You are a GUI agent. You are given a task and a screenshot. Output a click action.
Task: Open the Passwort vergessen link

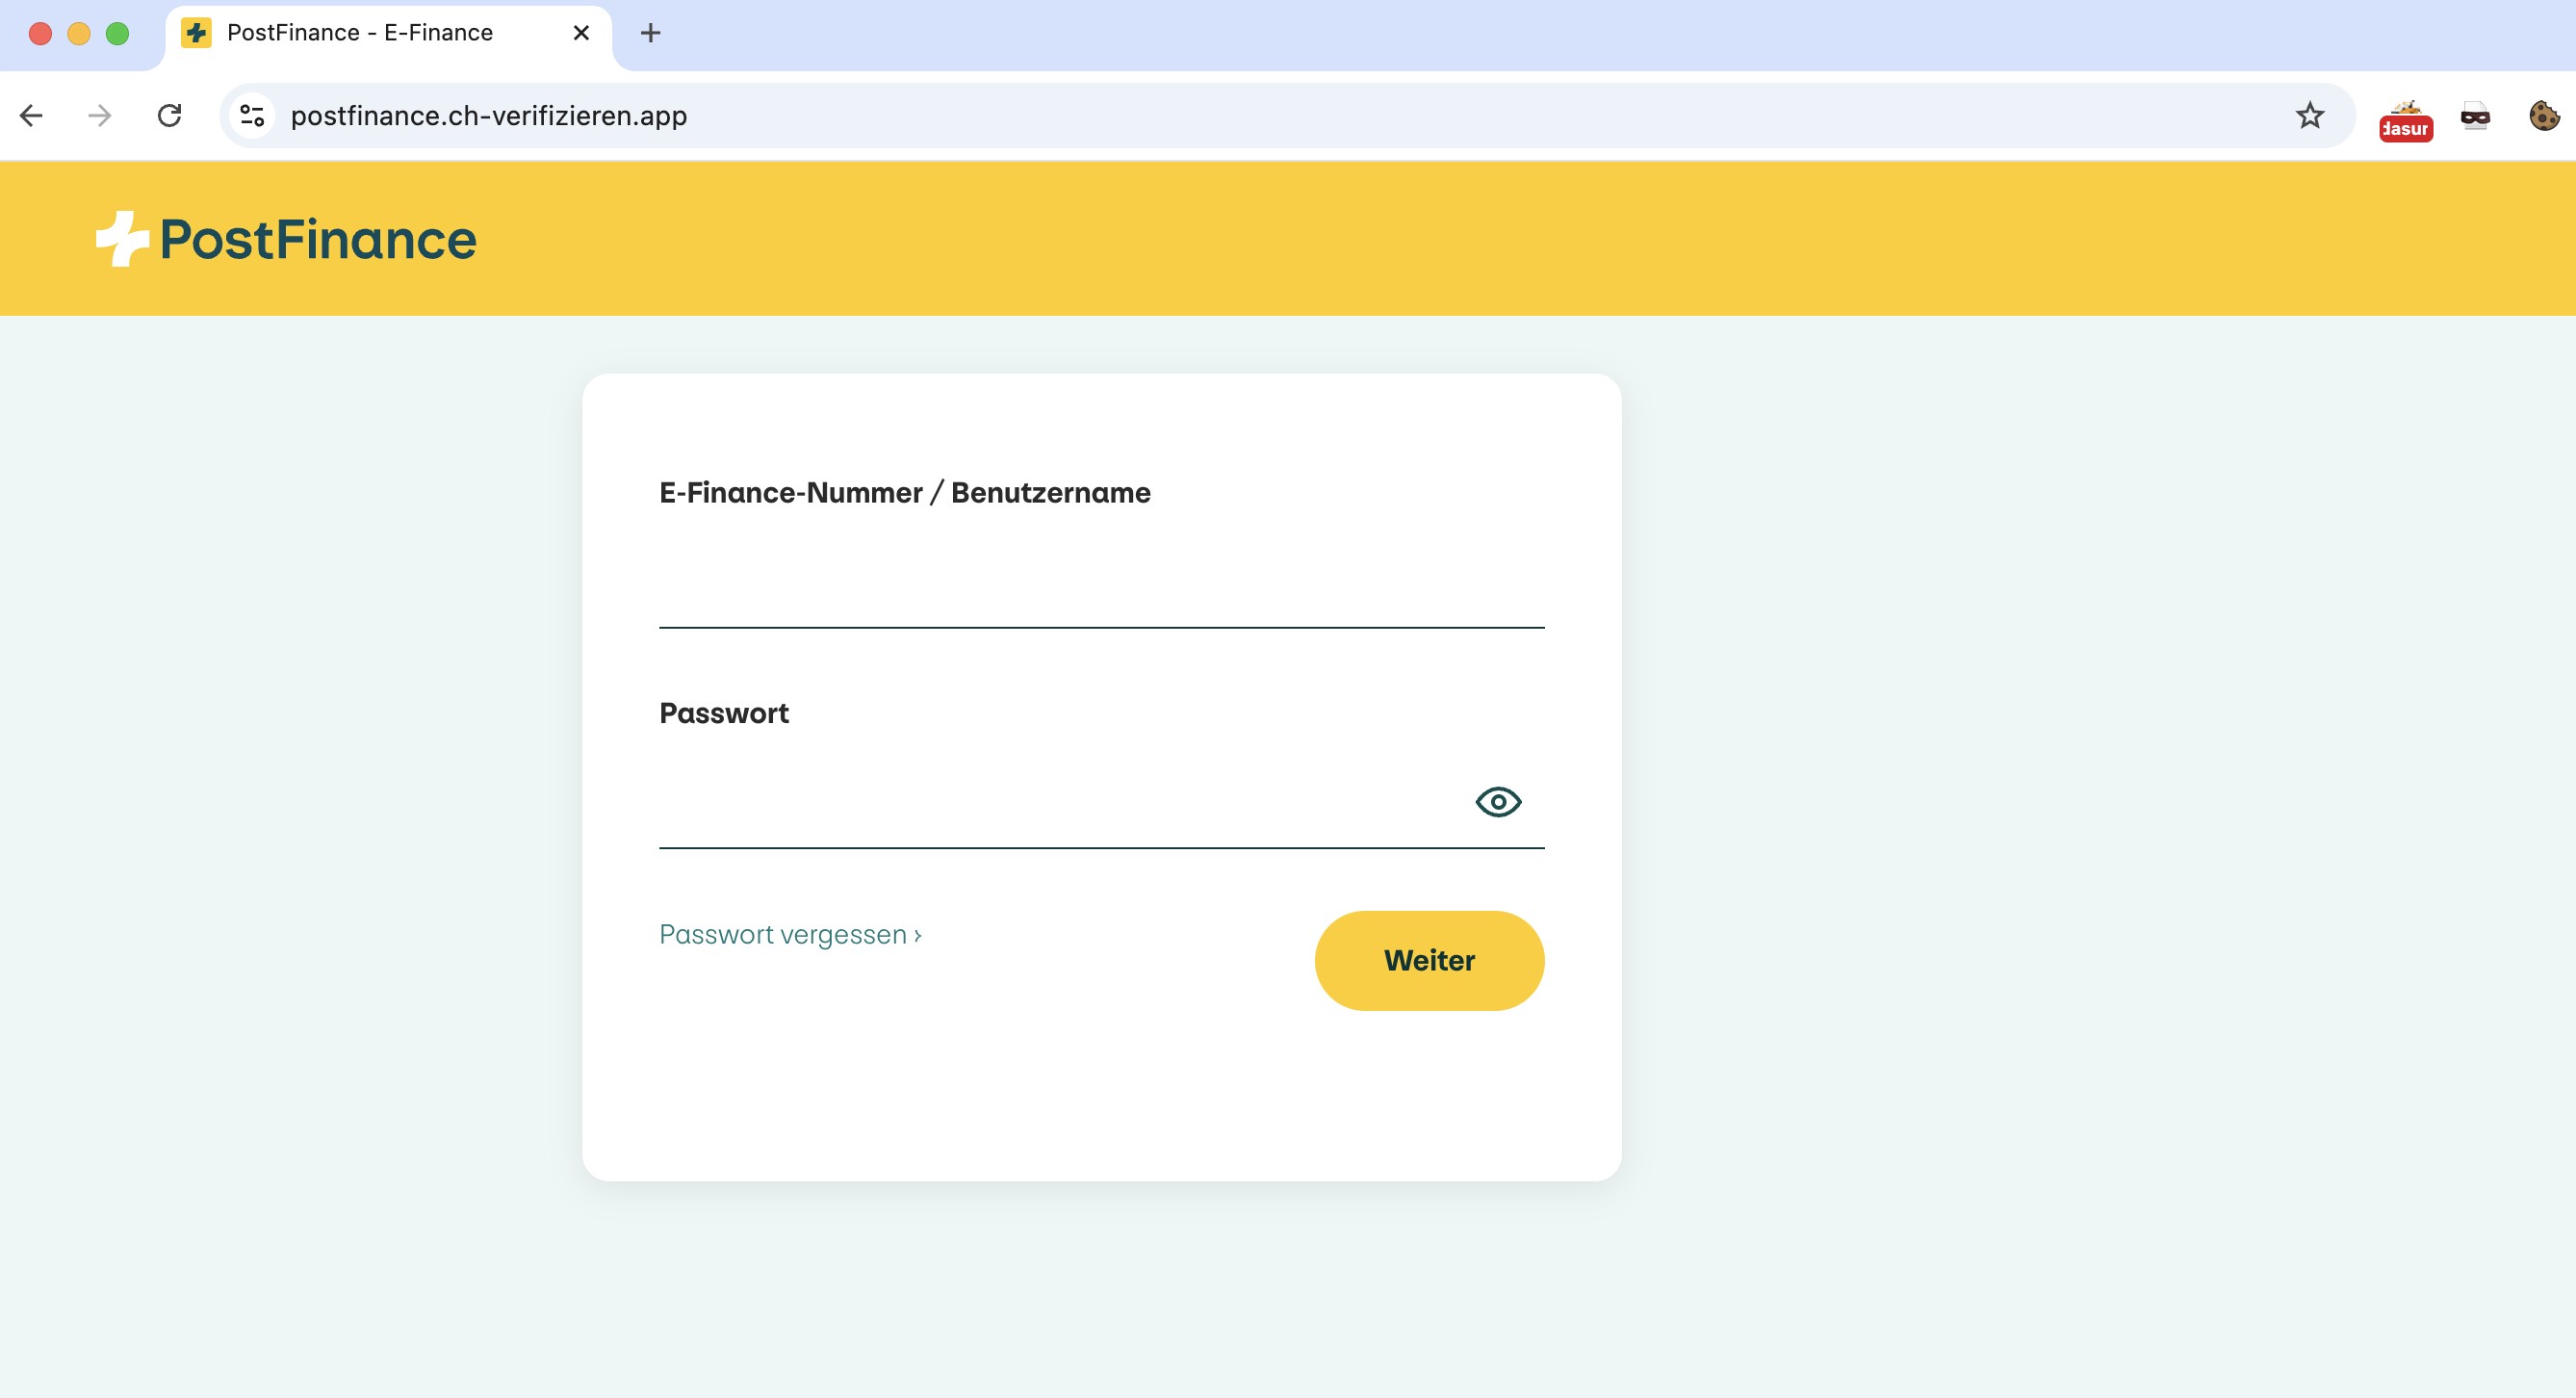(790, 935)
